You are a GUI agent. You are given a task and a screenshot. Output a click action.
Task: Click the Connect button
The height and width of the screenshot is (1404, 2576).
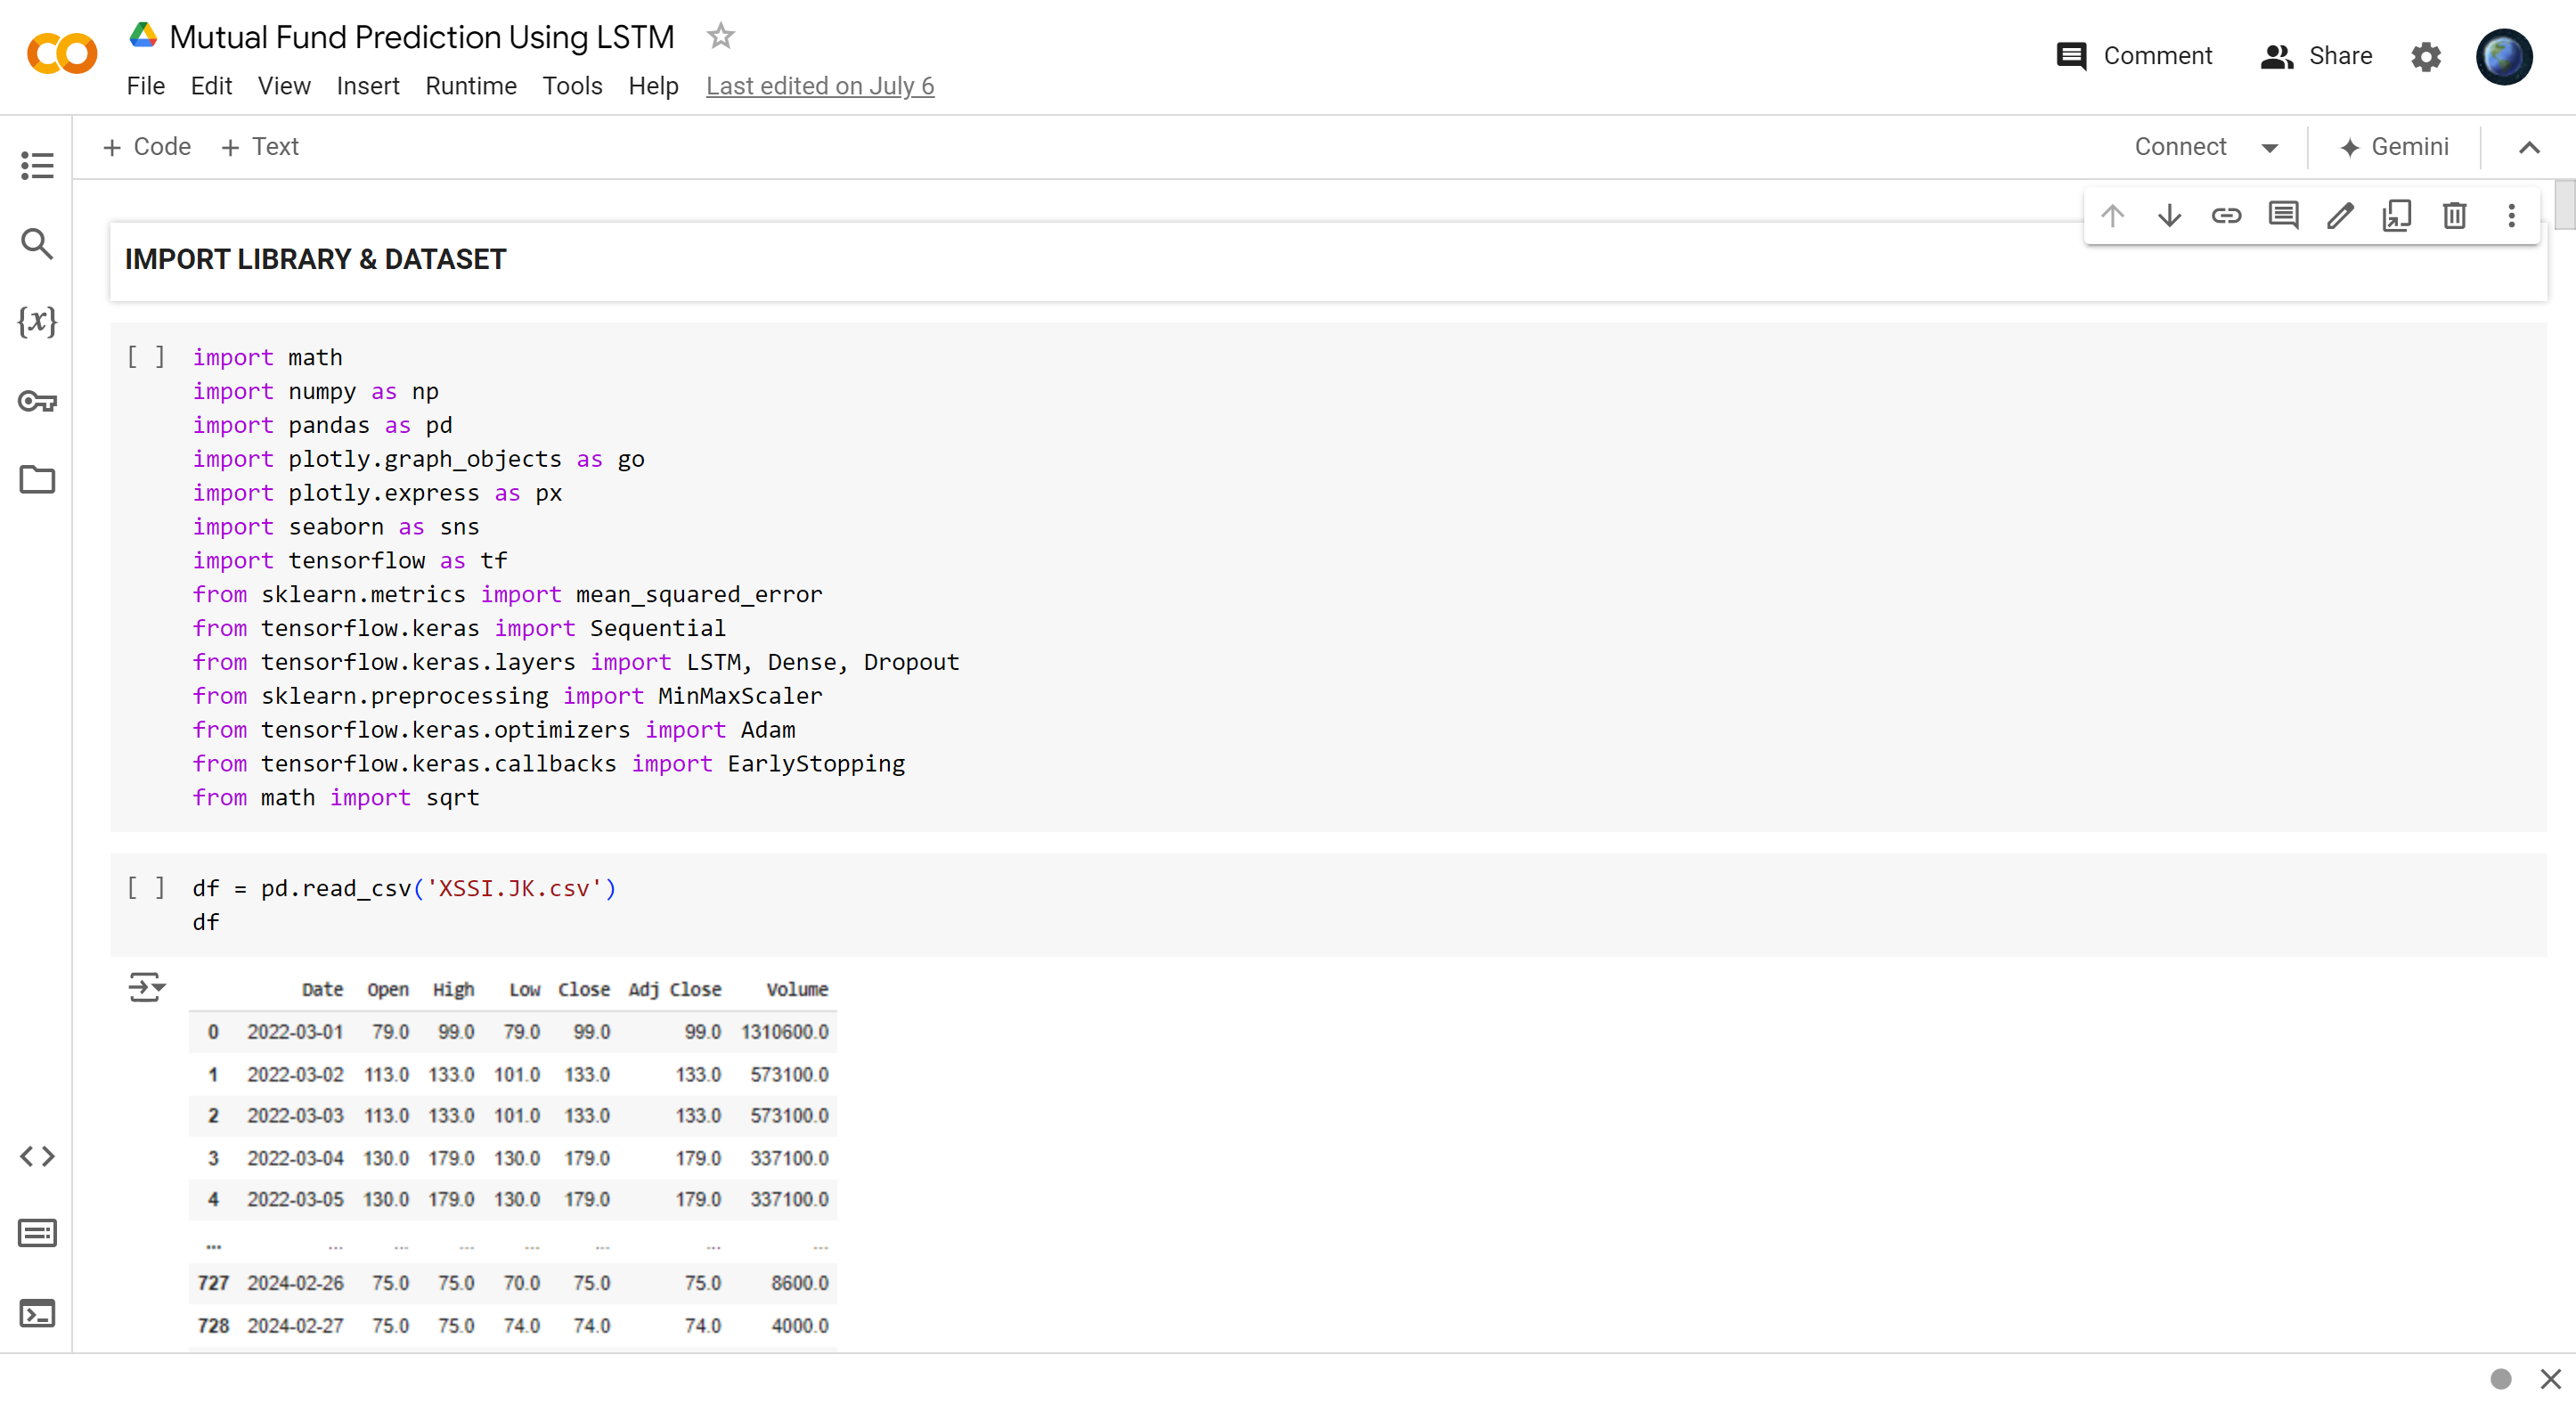(x=2180, y=147)
